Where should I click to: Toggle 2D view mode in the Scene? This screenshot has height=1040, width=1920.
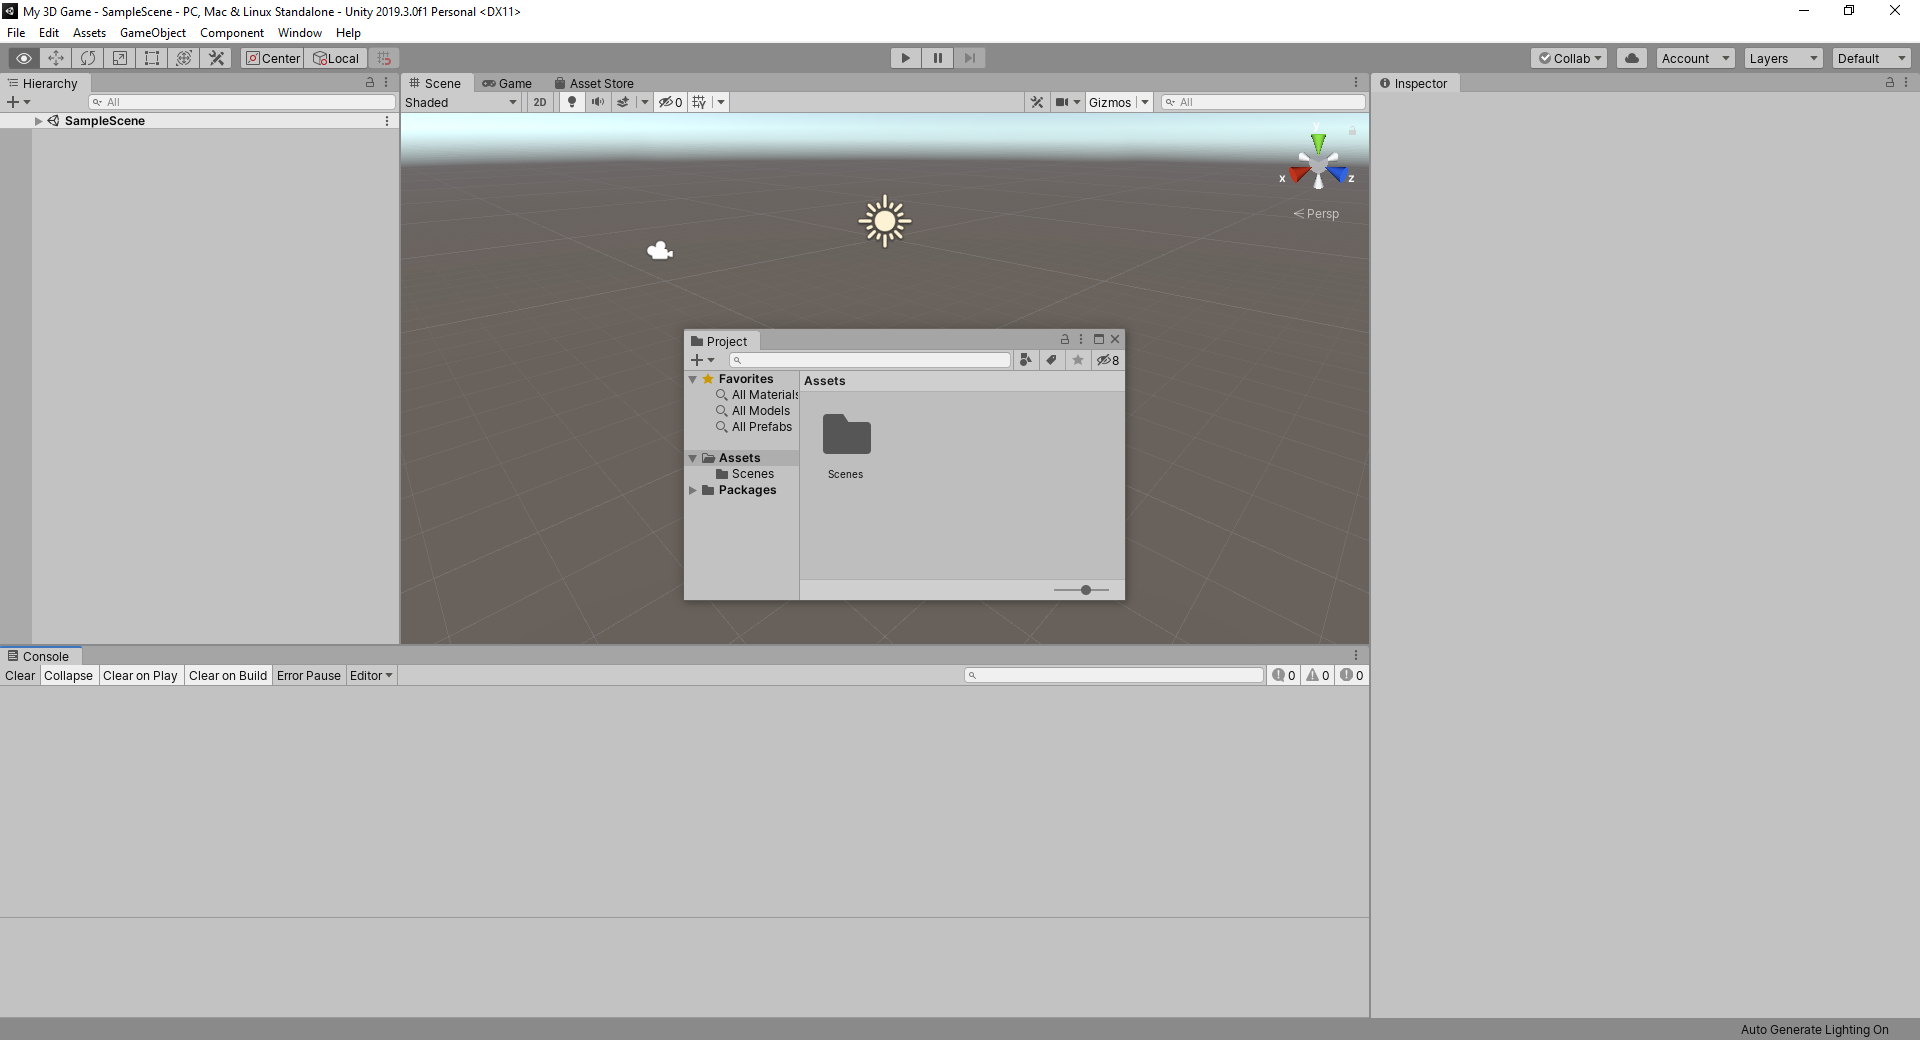[x=540, y=102]
